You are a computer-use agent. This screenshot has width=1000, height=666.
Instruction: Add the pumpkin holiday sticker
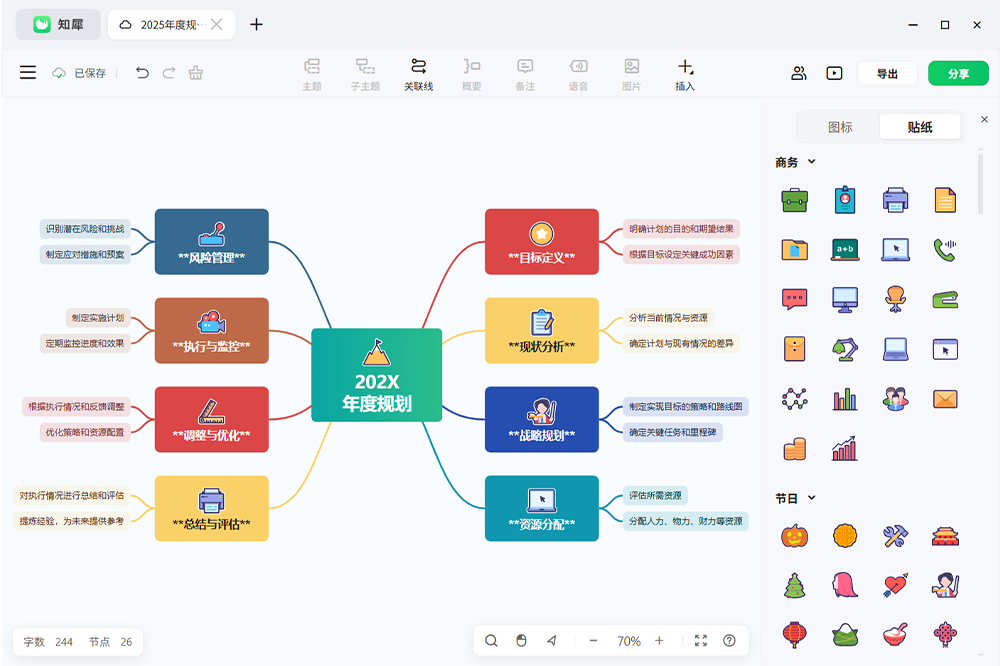[x=794, y=536]
